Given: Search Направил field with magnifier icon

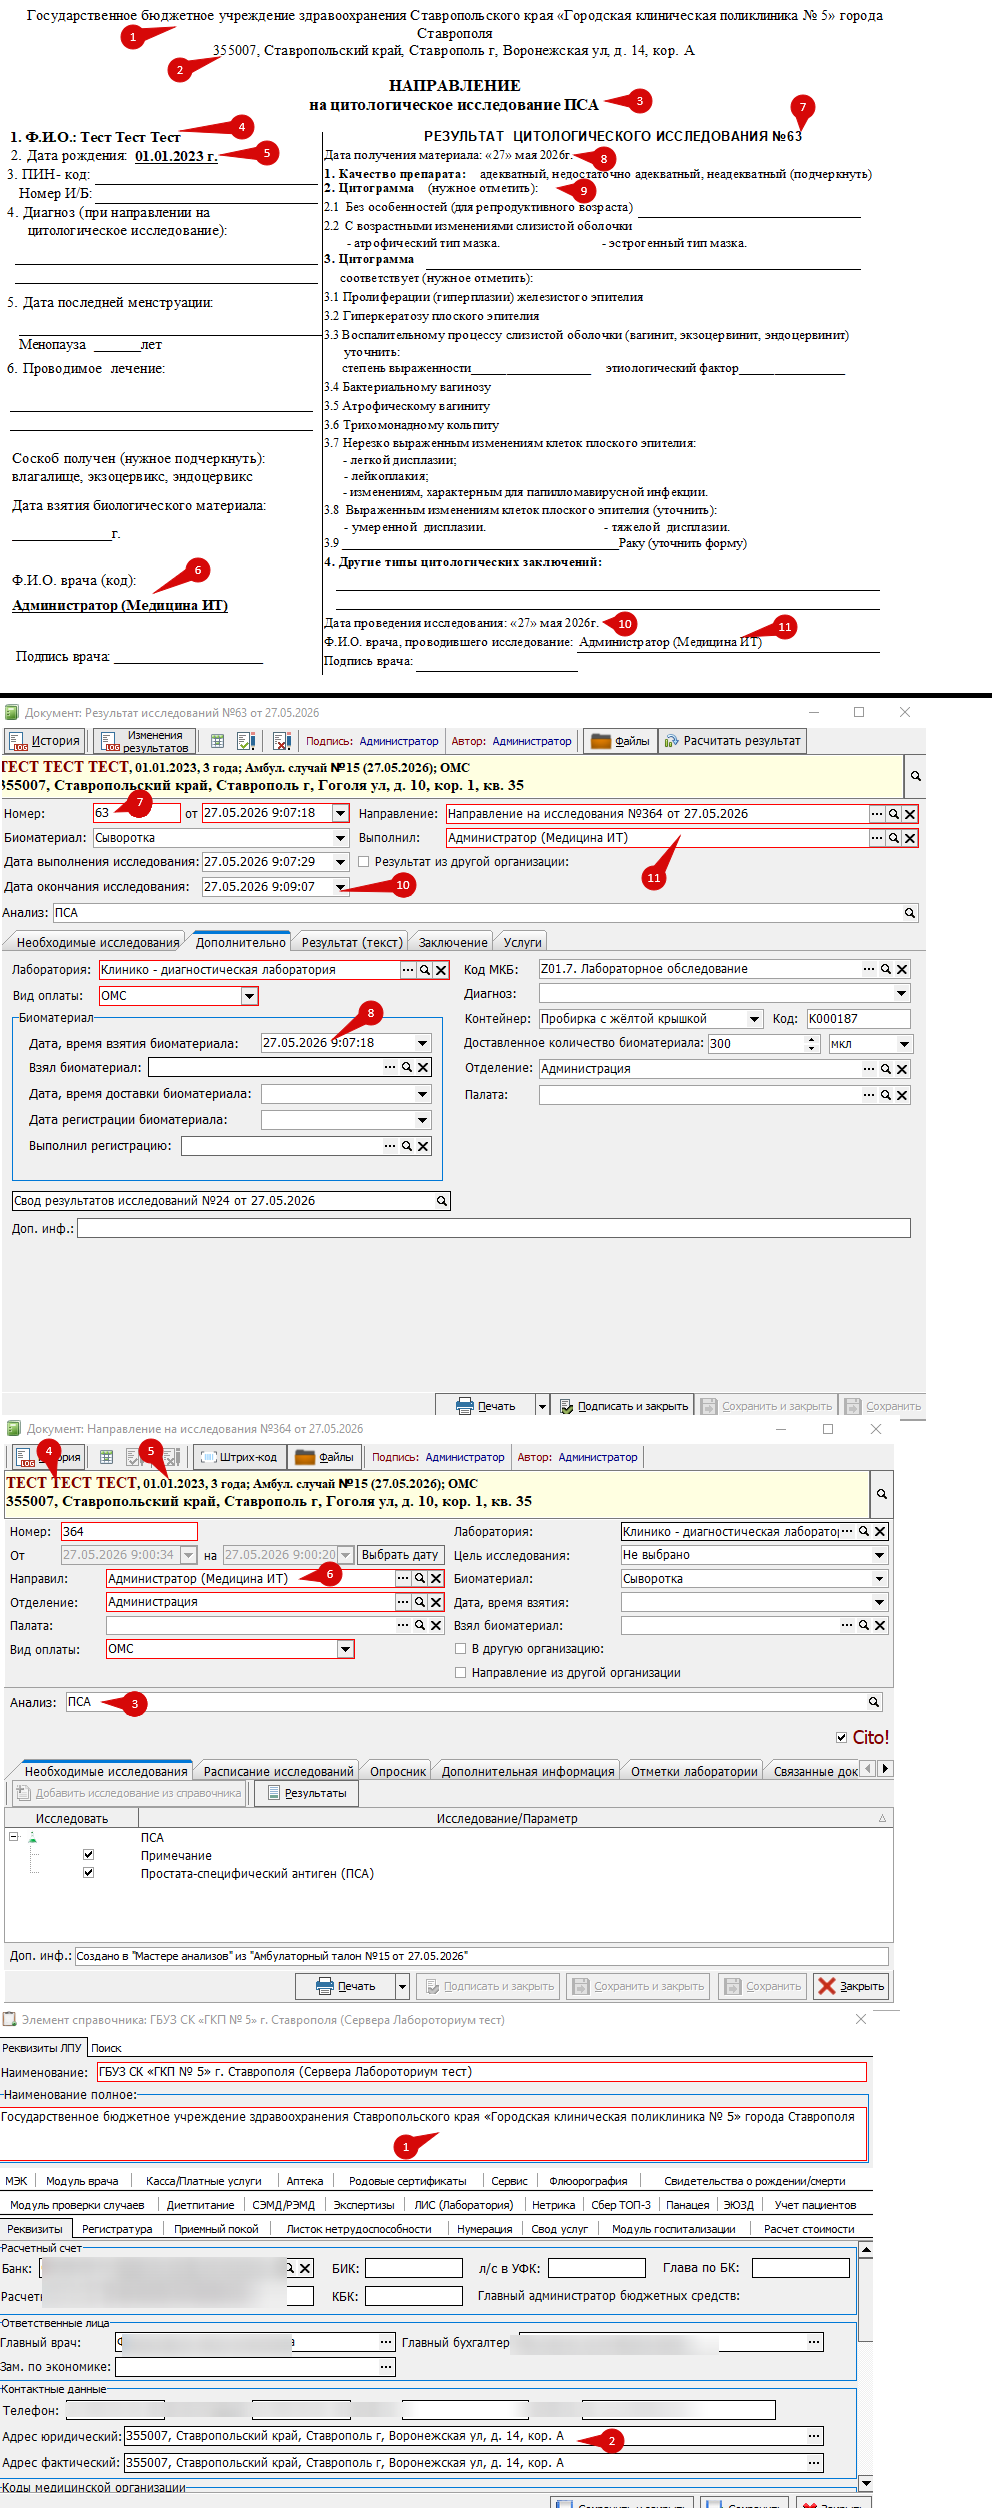Looking at the screenshot, I should tap(420, 1578).
